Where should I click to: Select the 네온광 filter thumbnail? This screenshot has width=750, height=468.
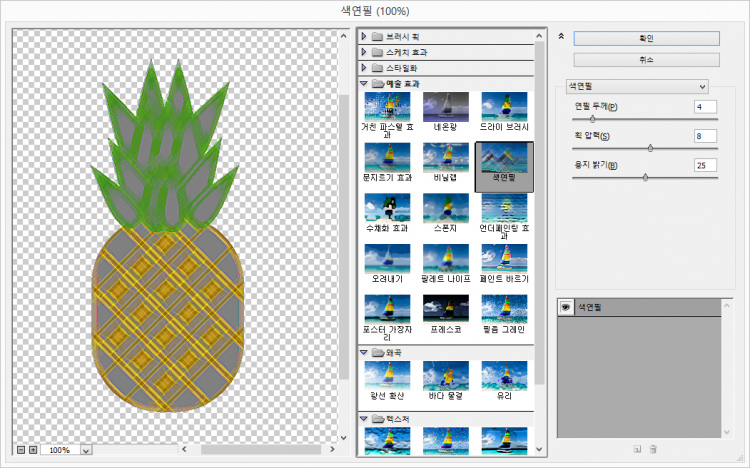445,106
